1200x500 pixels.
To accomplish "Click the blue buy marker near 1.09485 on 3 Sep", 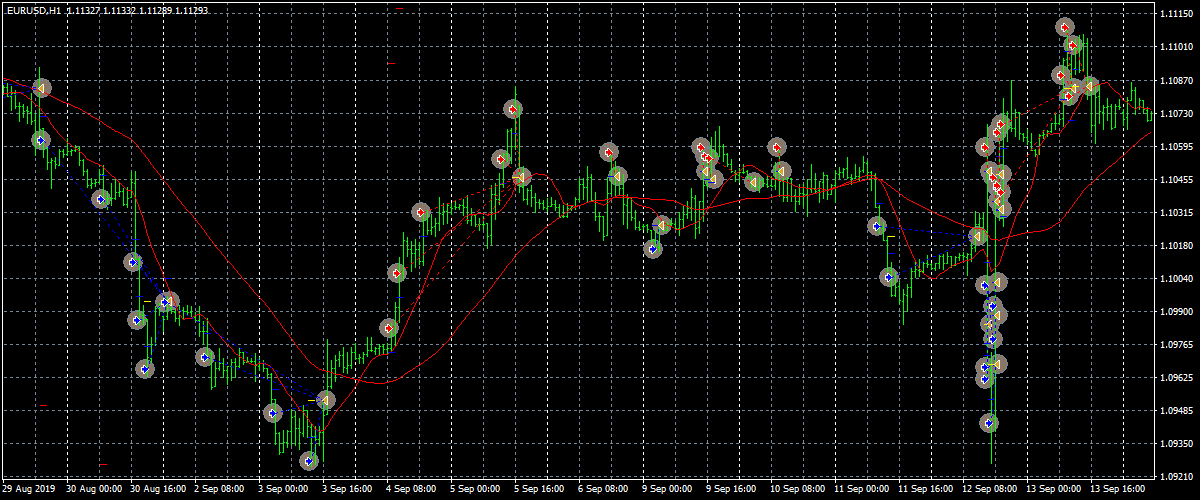I will (273, 412).
